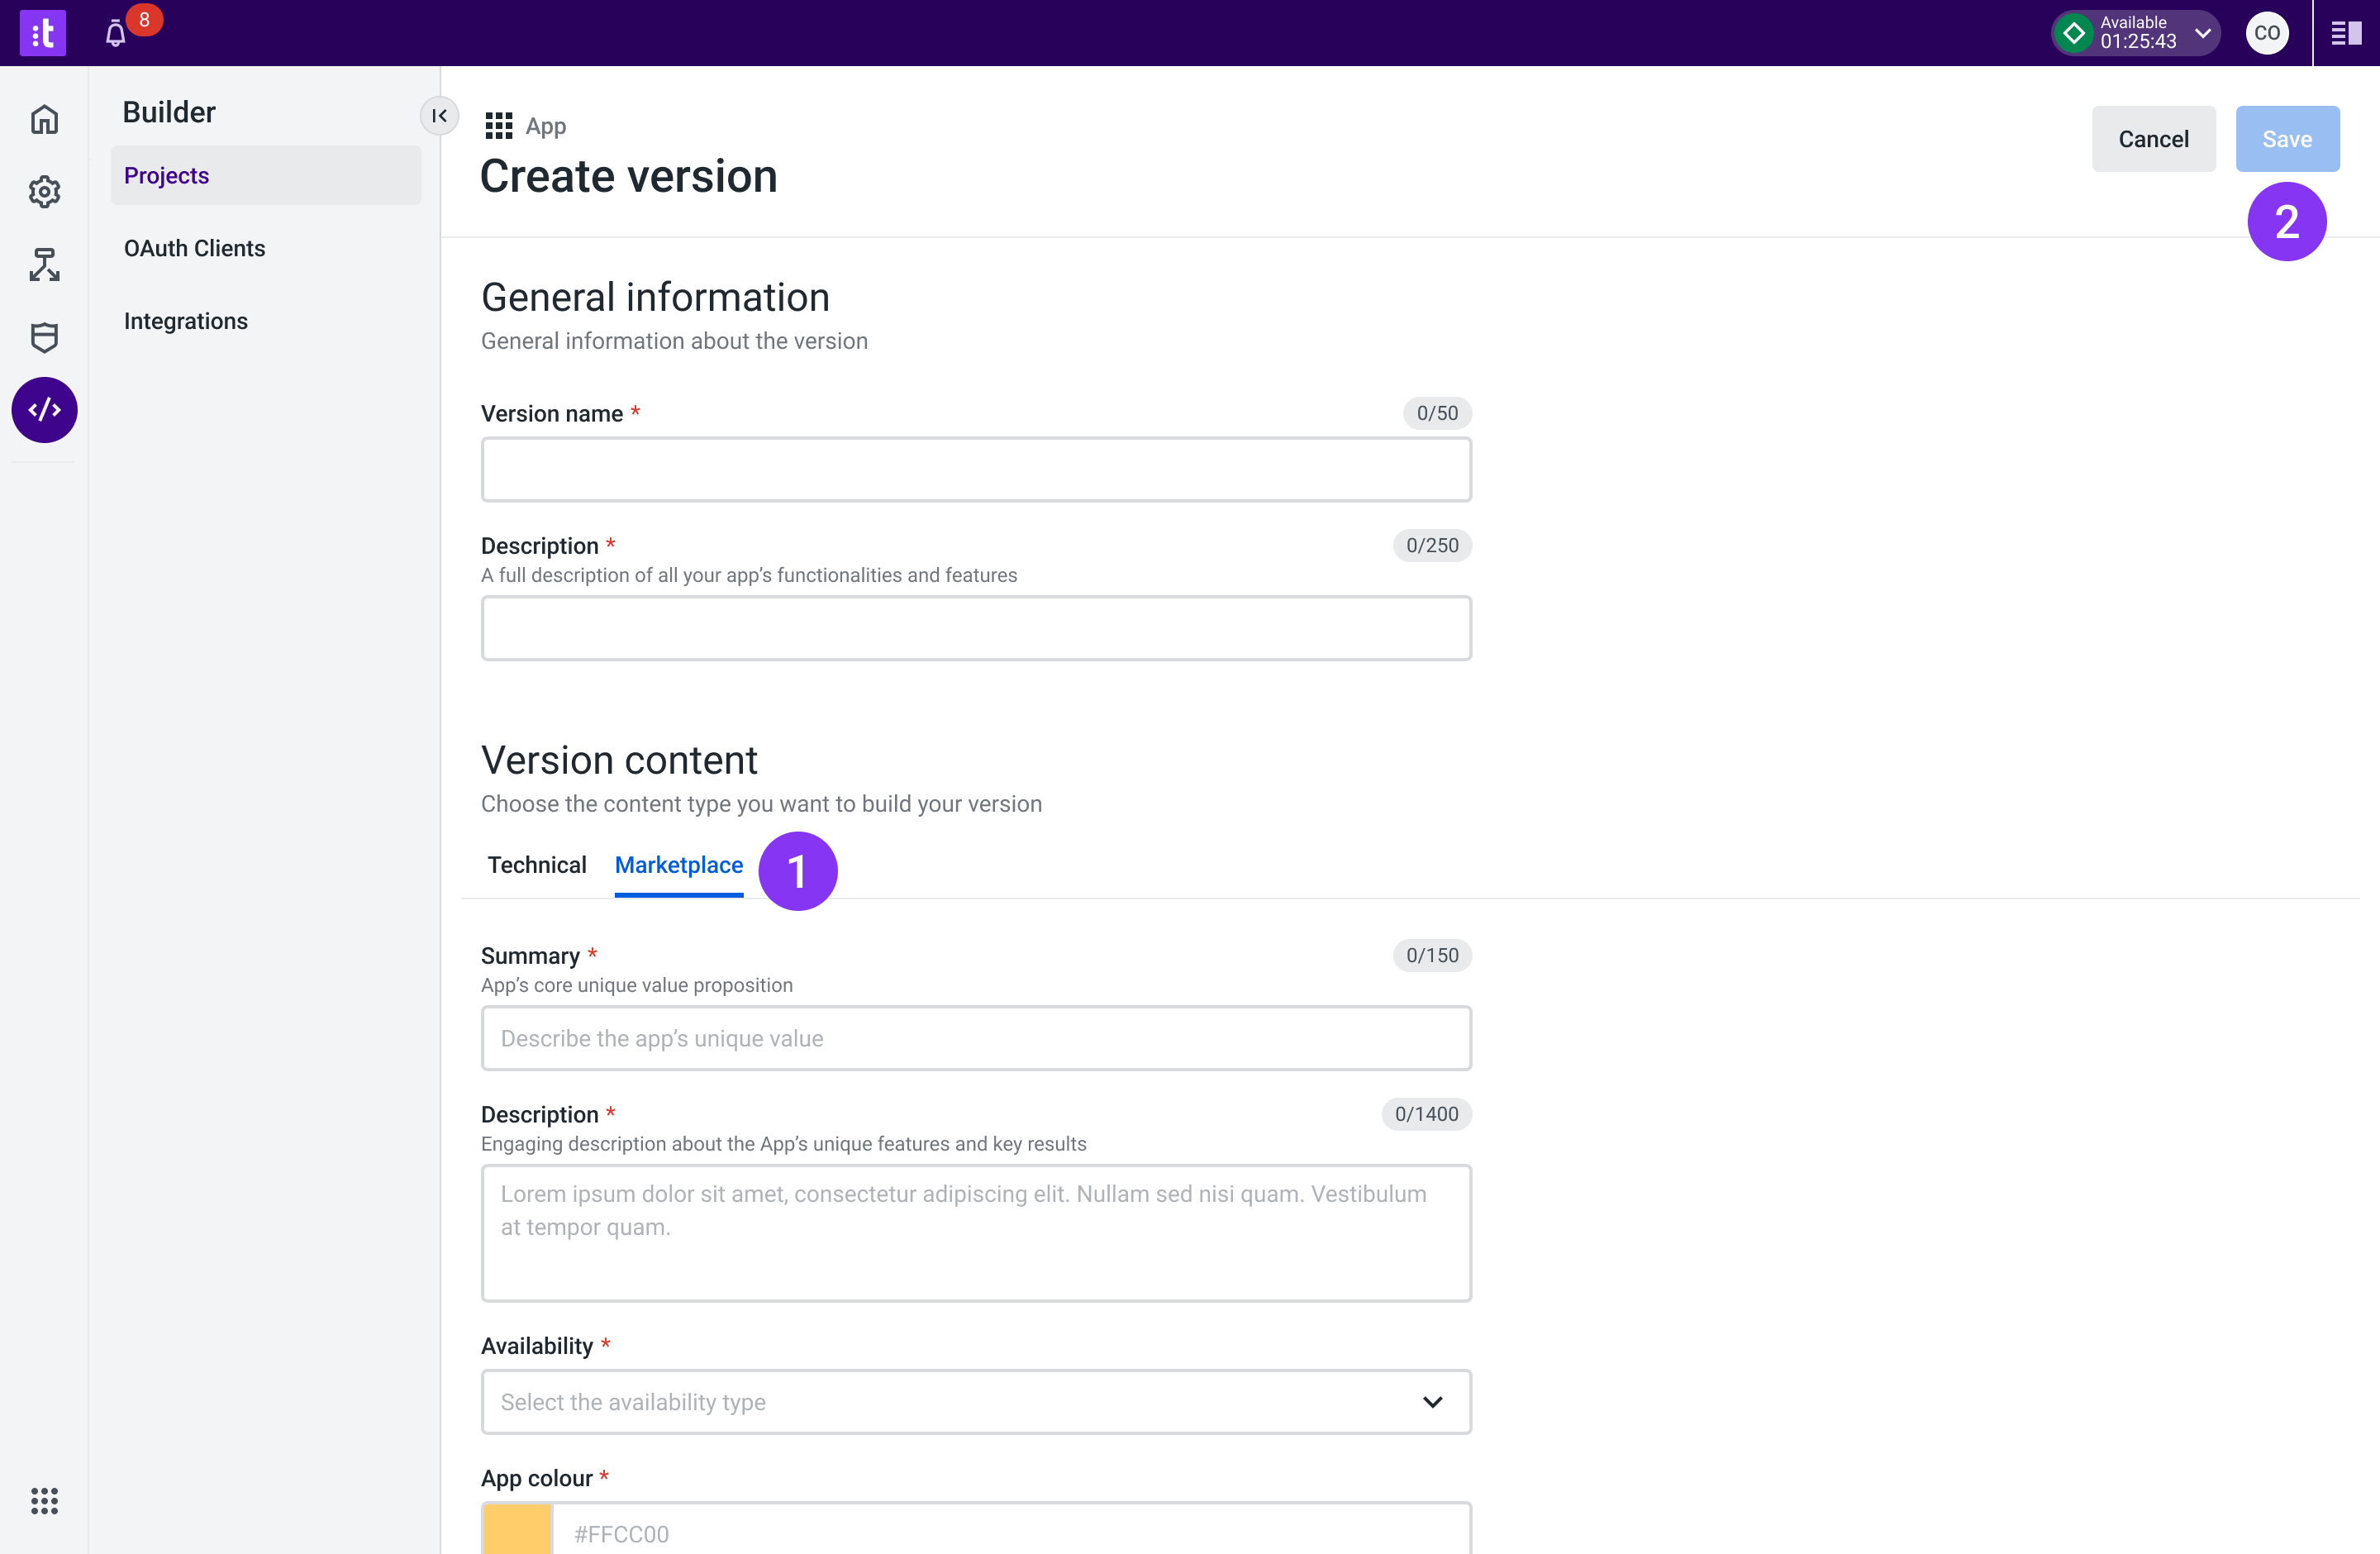Select the Marketplace tab
The width and height of the screenshot is (2380, 1554).
click(678, 865)
